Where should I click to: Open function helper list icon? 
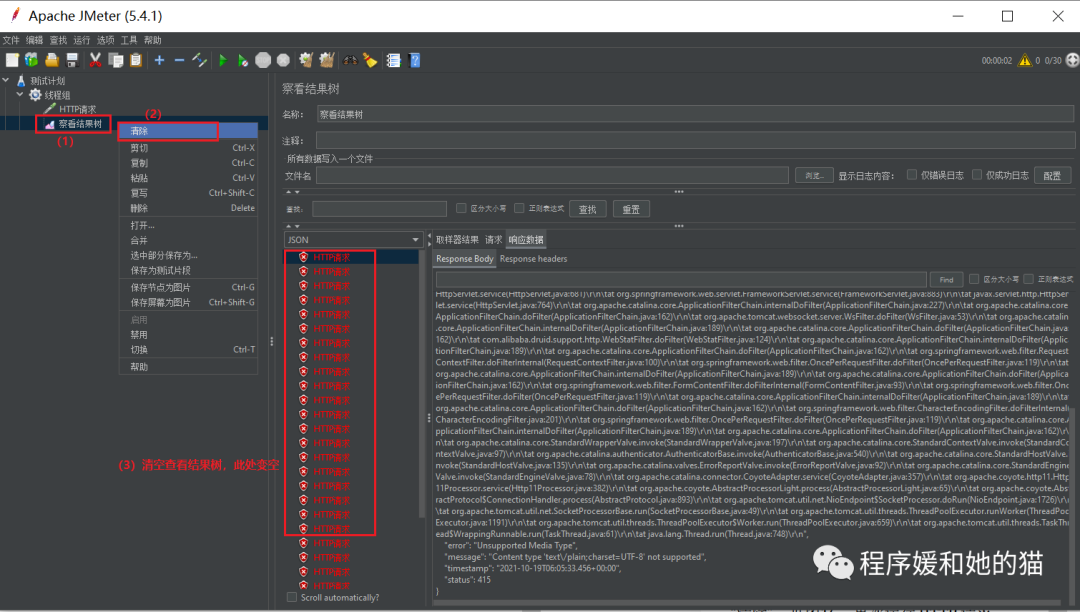[x=393, y=61]
